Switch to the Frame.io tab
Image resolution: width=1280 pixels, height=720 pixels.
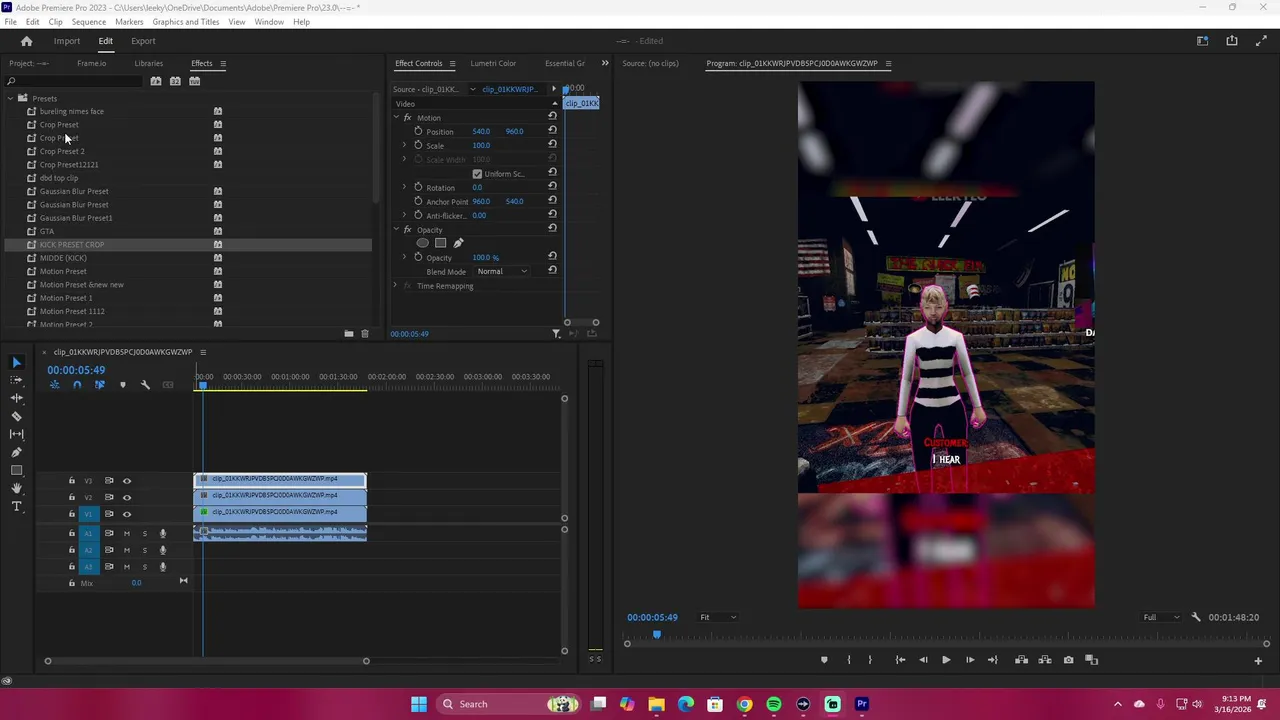tap(91, 63)
